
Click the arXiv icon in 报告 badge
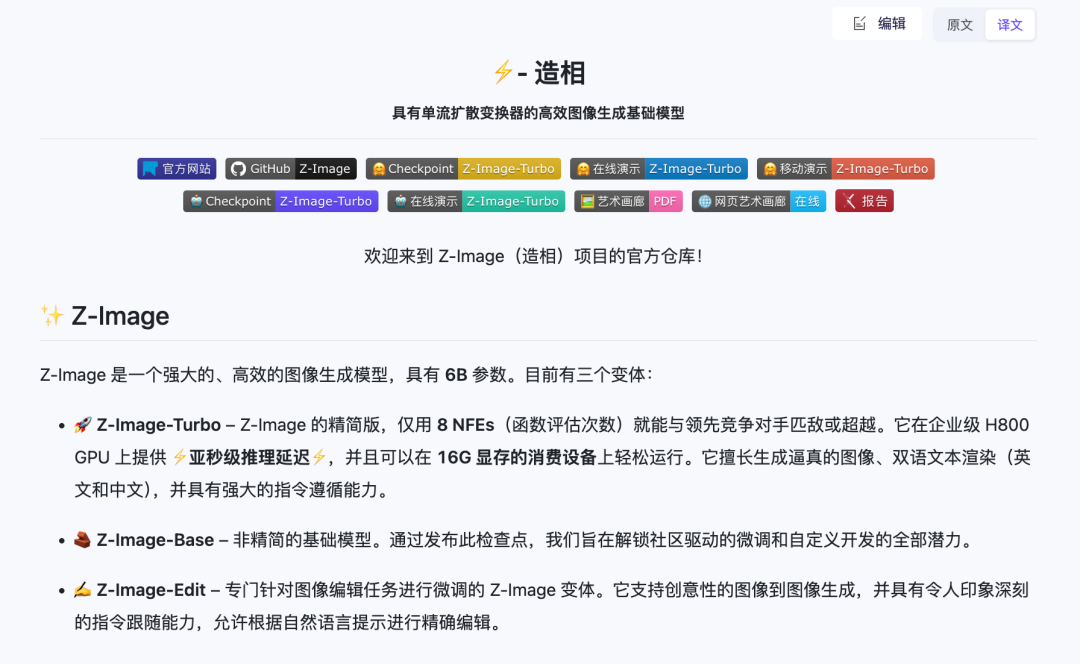point(849,201)
